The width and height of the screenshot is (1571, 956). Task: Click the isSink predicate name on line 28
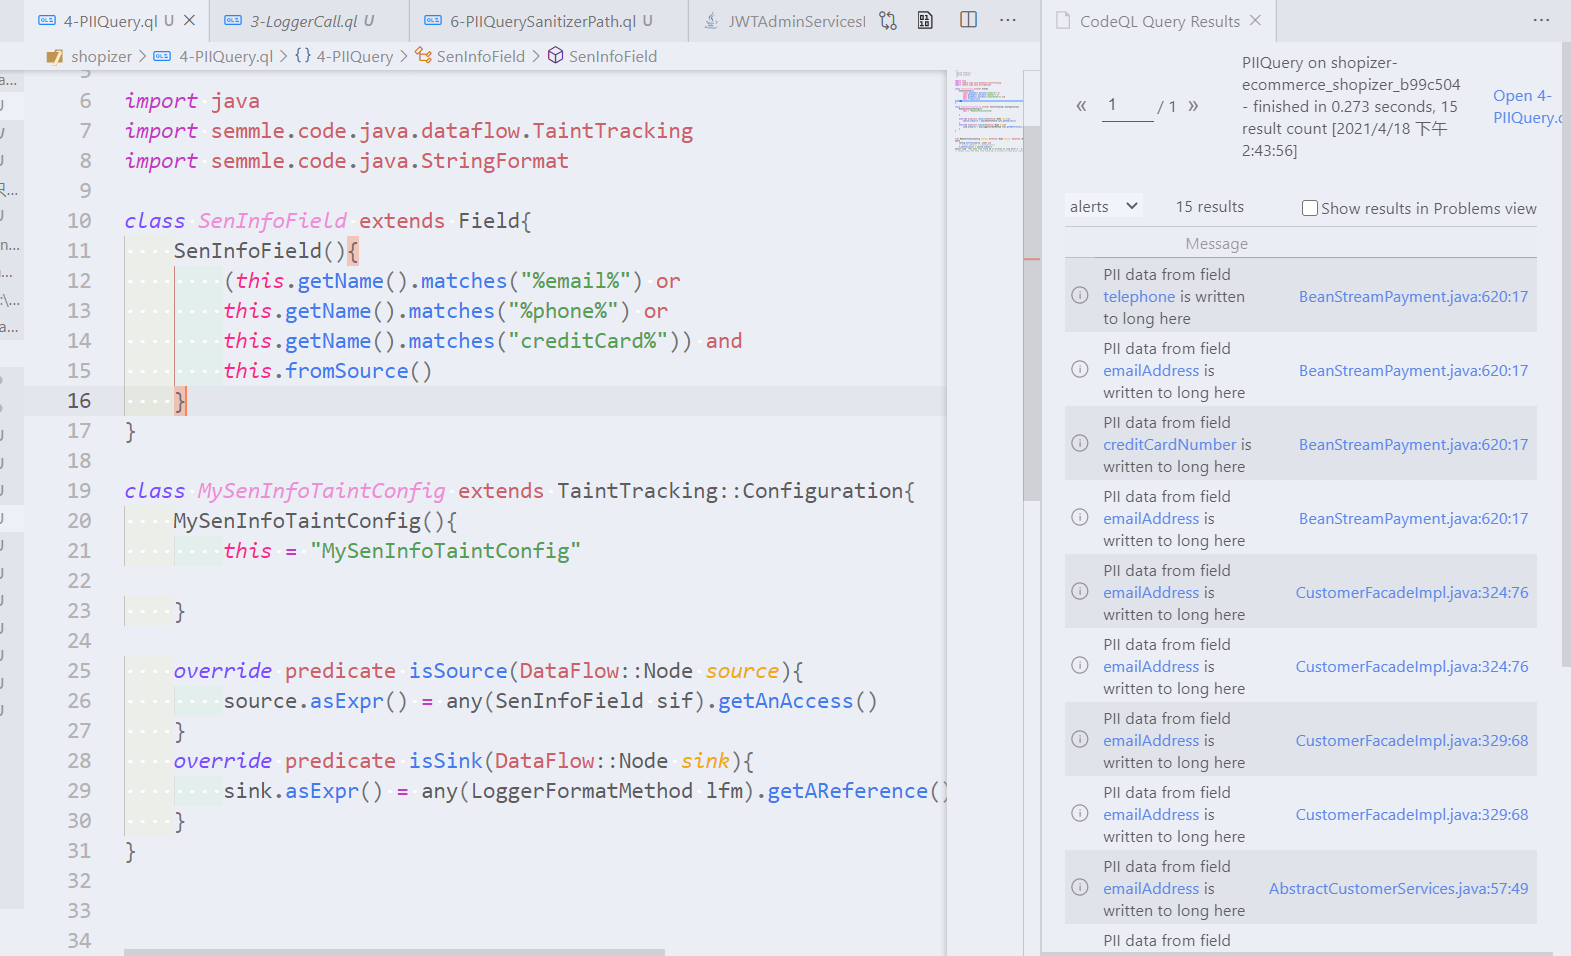coord(445,760)
